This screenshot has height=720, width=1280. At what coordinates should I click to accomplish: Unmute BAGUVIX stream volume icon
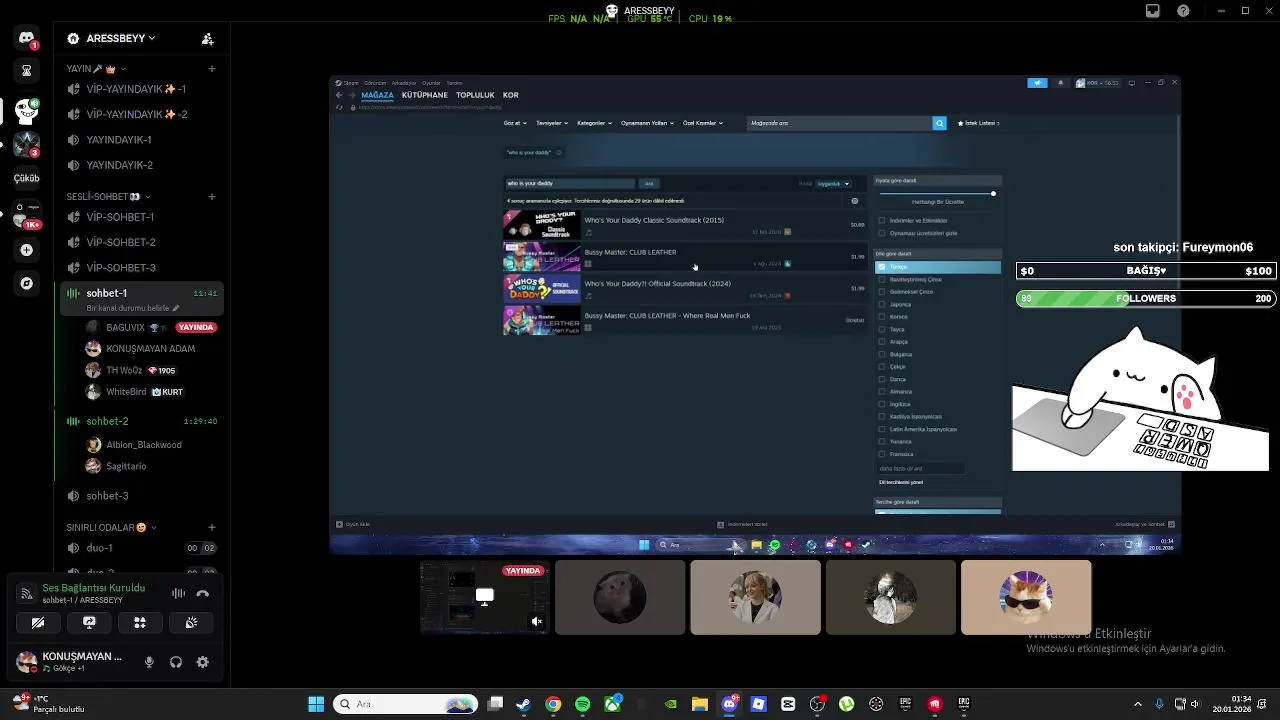pyautogui.click(x=536, y=622)
